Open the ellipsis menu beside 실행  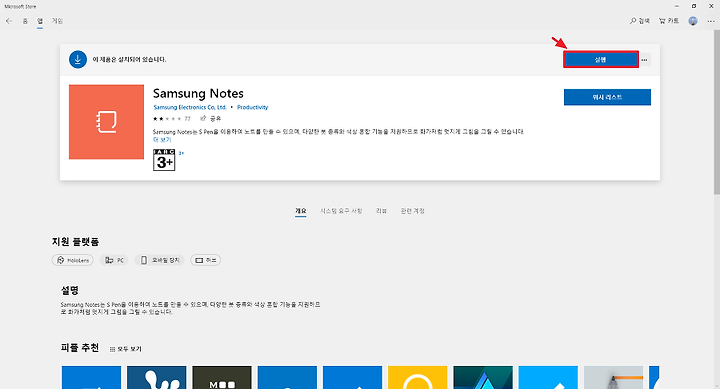pos(644,60)
